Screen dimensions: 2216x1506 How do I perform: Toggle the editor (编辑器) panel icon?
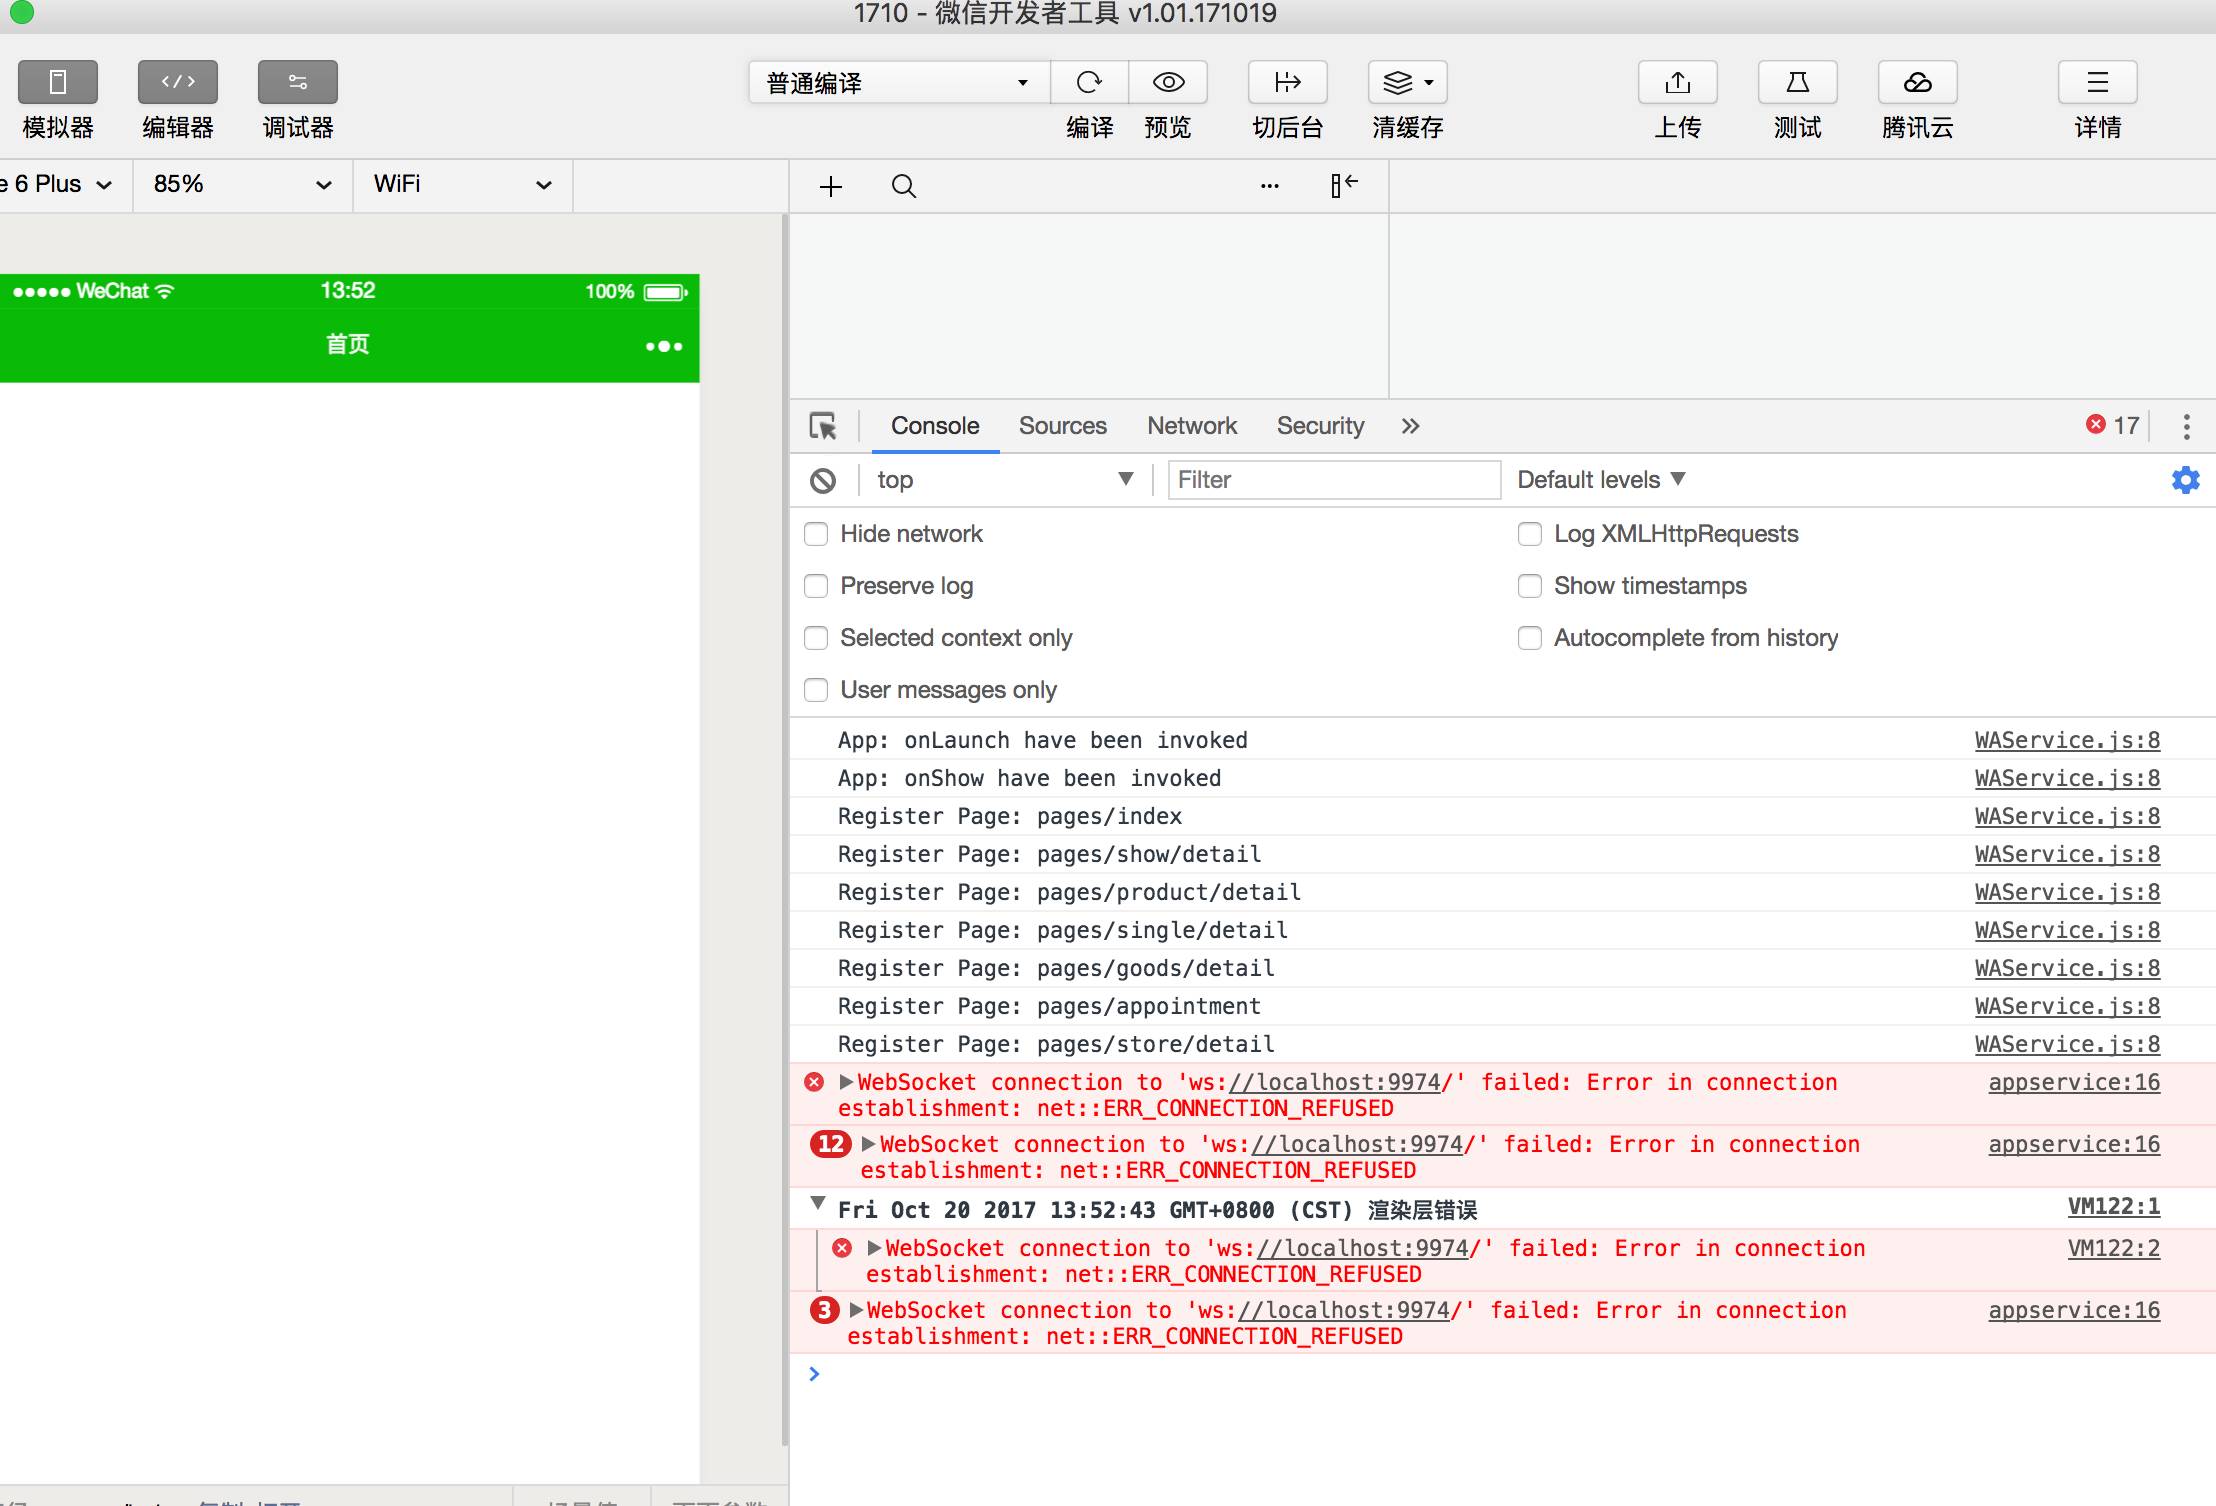[178, 82]
